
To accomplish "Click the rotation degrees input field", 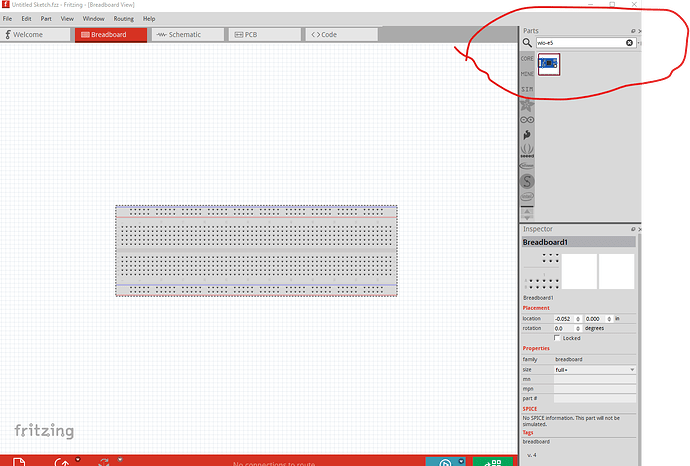I will 565,328.
